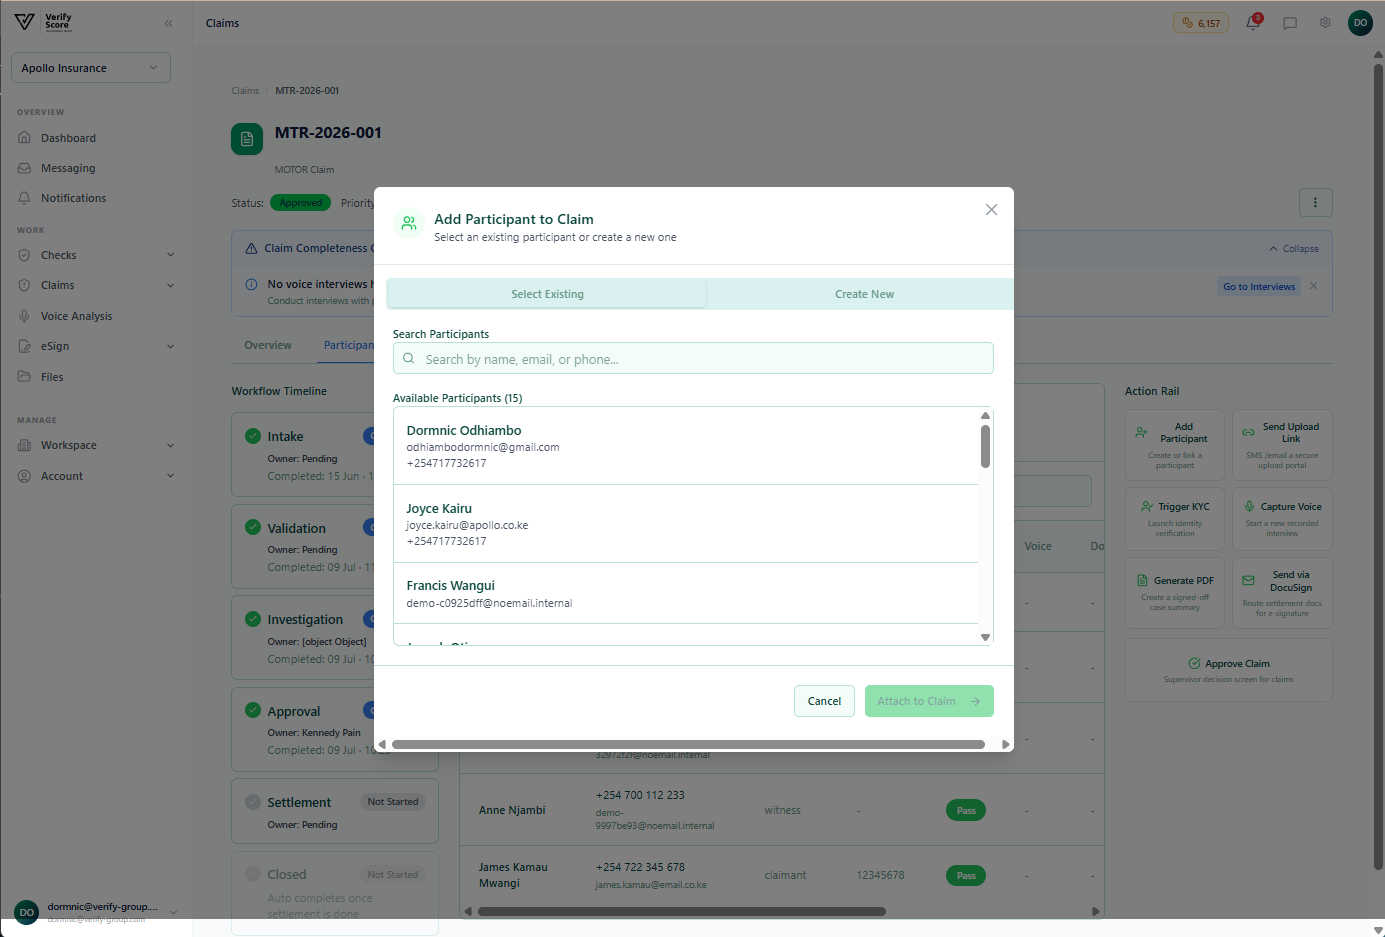Click Voice Analysis microphone icon
This screenshot has width=1385, height=937.
point(24,316)
